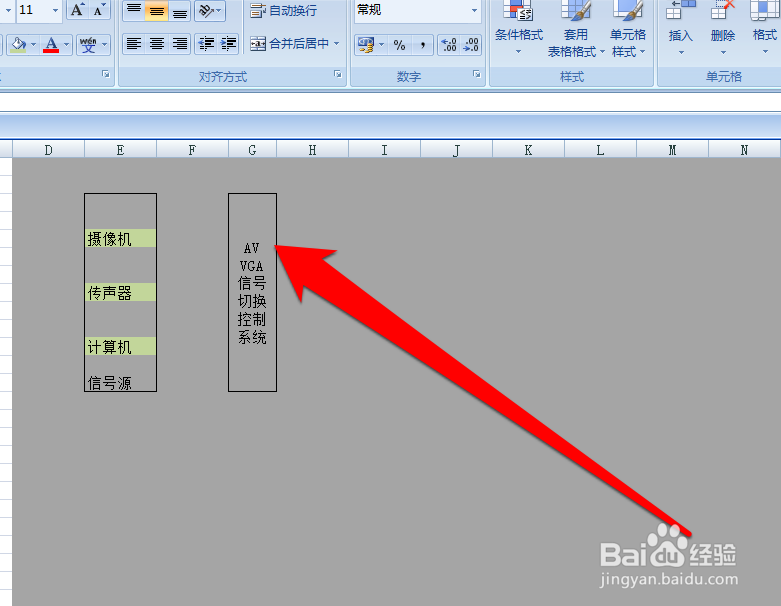This screenshot has height=606, width=781.
Task: Click the formula bar input area
Action: pos(390,102)
